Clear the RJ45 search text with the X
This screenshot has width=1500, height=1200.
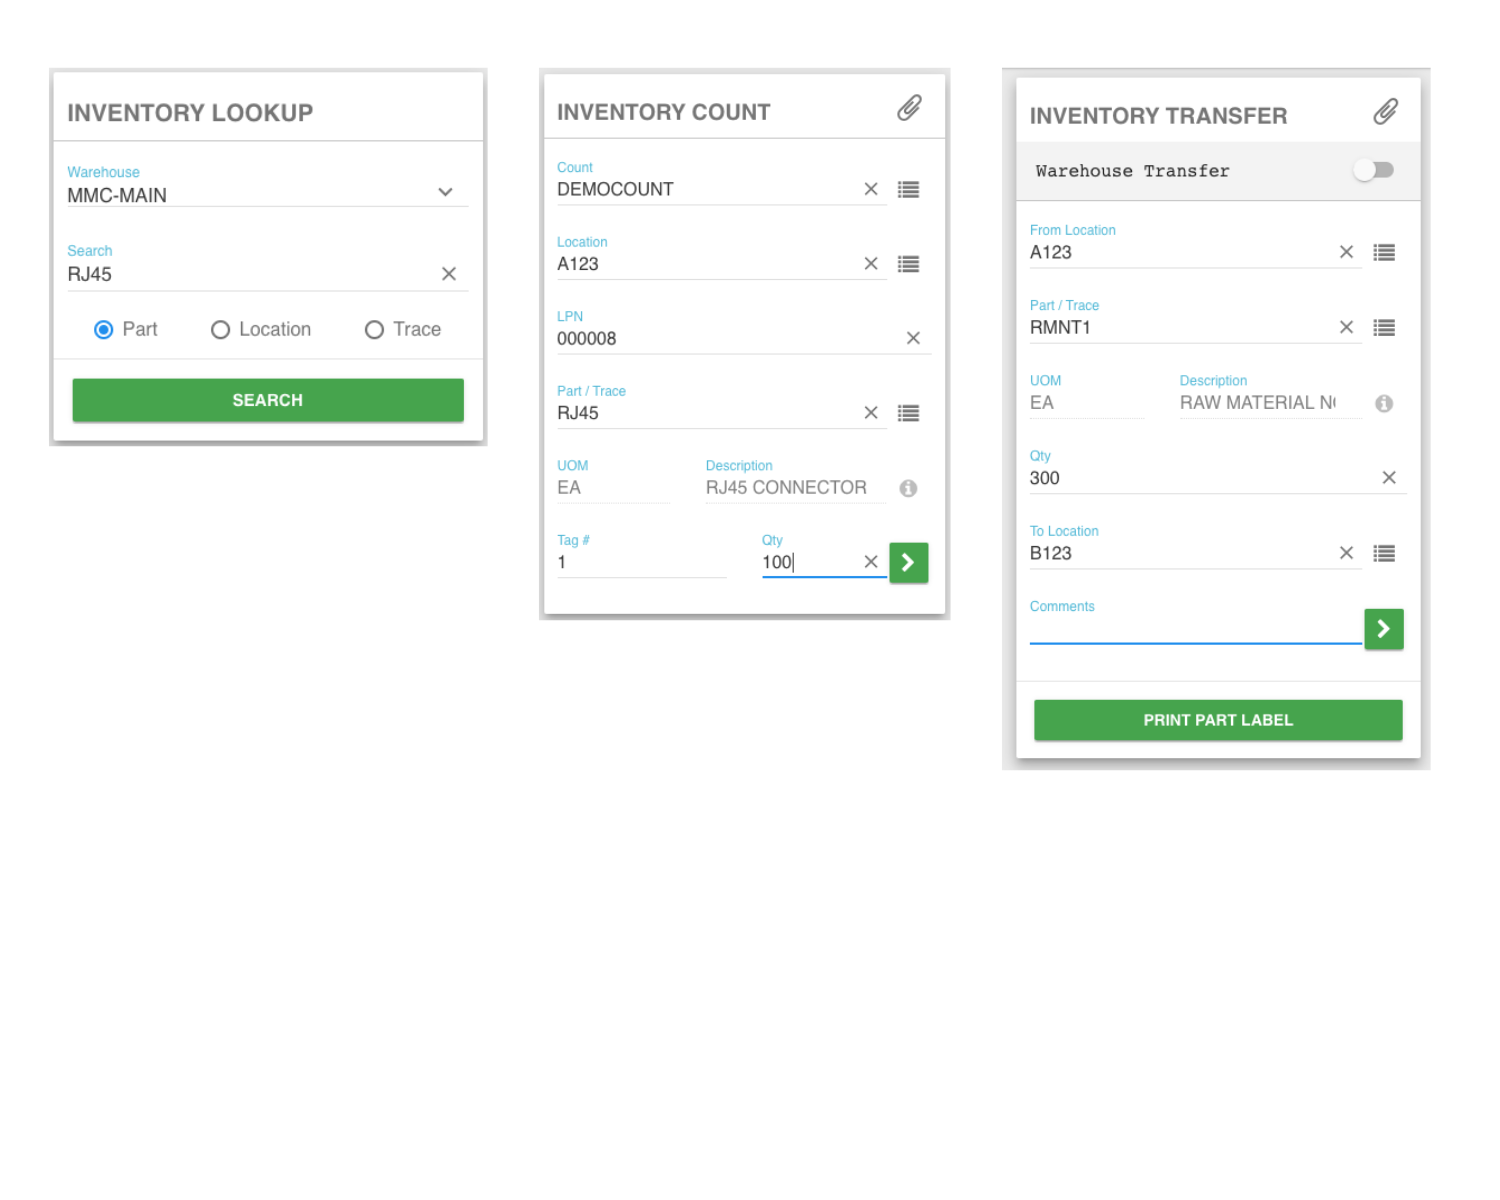coord(449,273)
